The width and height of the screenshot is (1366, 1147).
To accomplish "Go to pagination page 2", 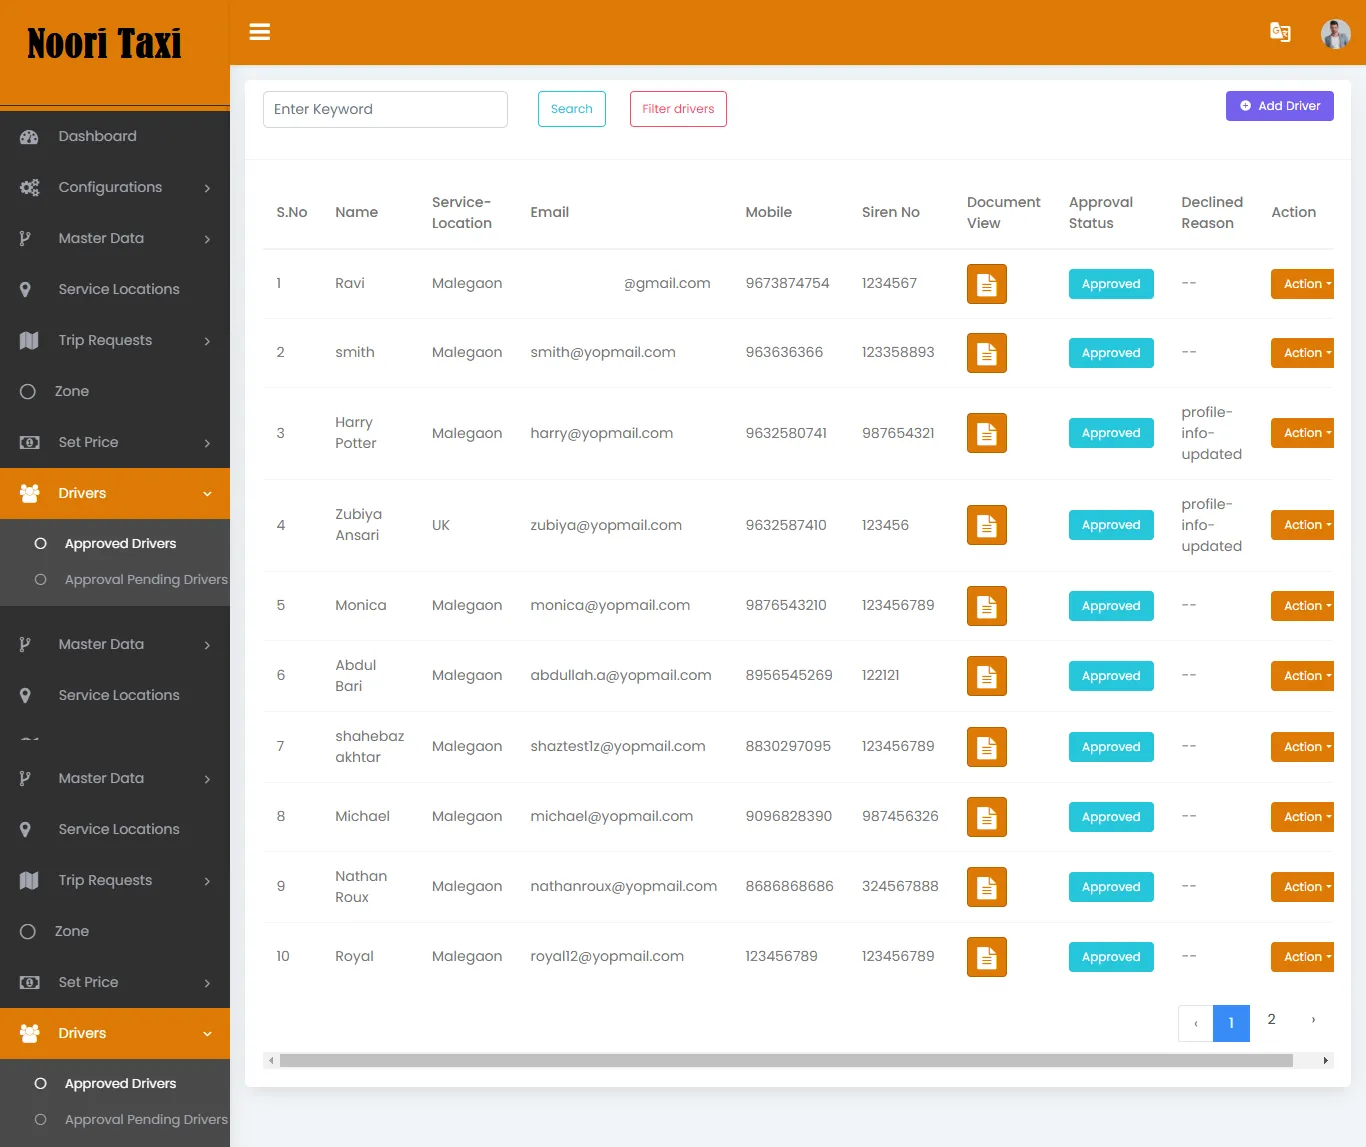I will 1271,1020.
